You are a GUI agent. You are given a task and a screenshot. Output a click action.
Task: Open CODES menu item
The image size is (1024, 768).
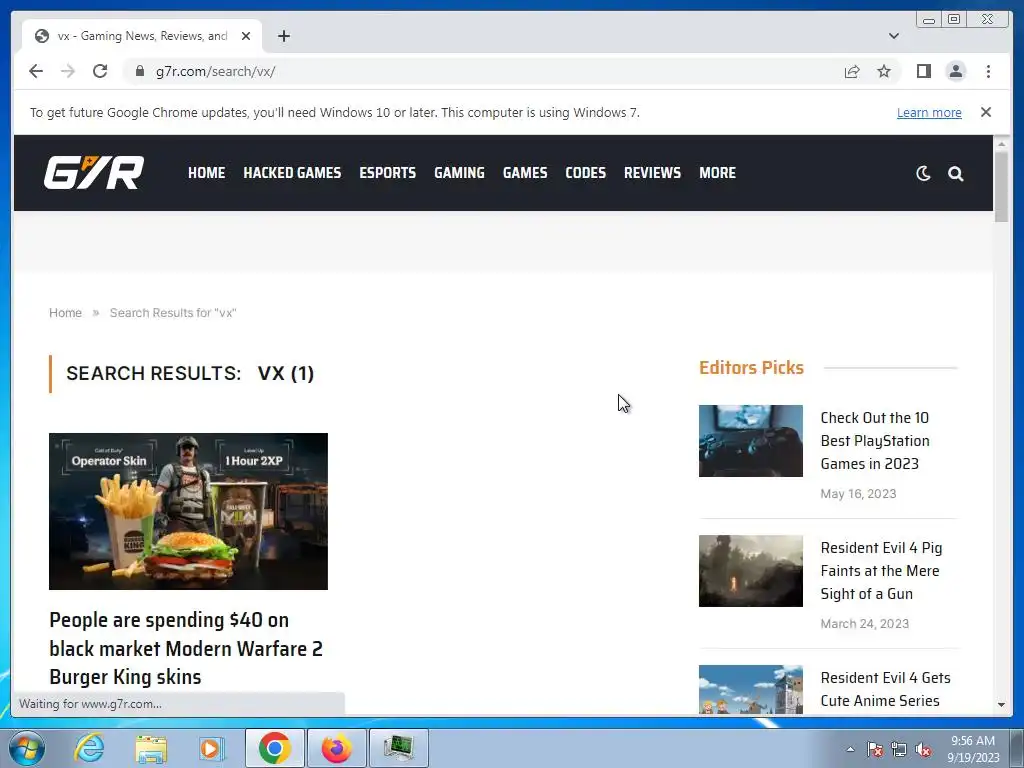585,173
